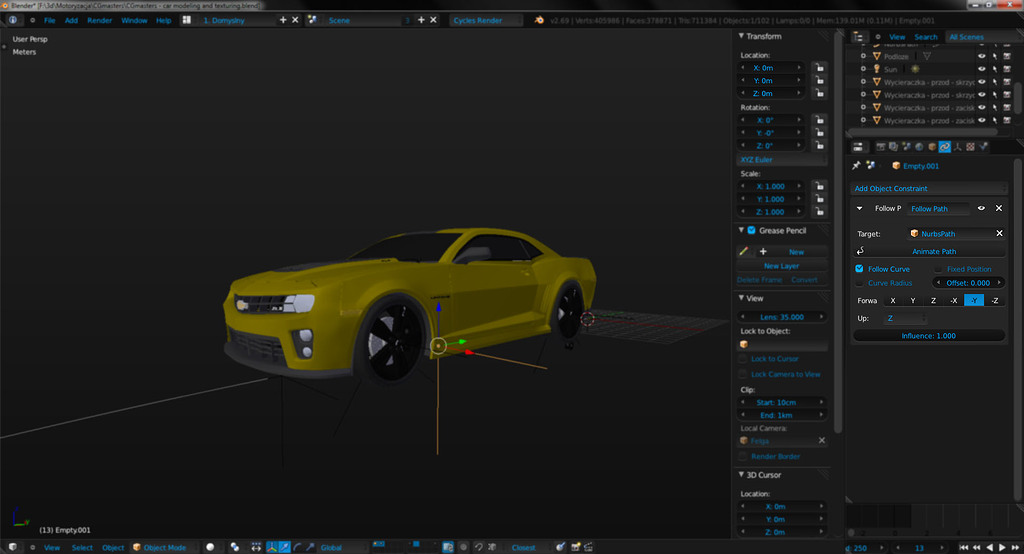
Task: Click the OpenGL render animation clapper icon
Action: point(588,547)
